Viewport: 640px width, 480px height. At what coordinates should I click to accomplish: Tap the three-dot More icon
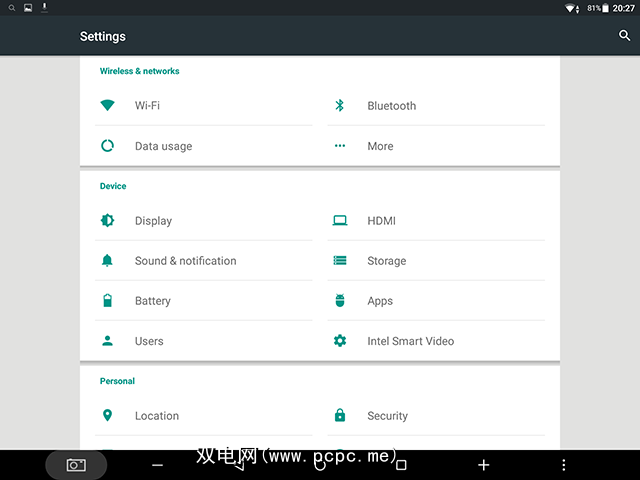tap(340, 146)
